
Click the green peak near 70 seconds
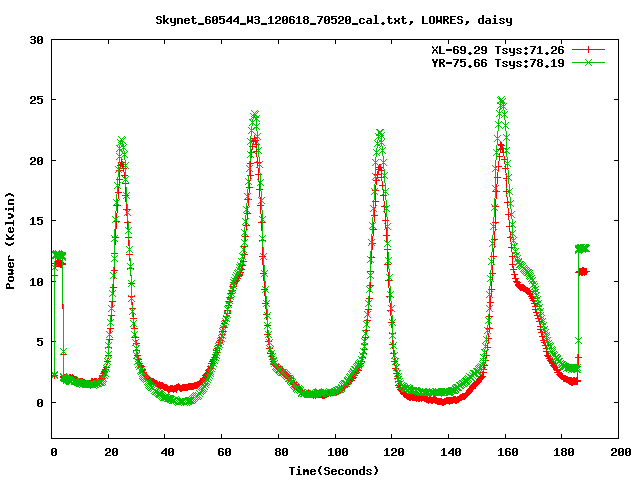(255, 114)
